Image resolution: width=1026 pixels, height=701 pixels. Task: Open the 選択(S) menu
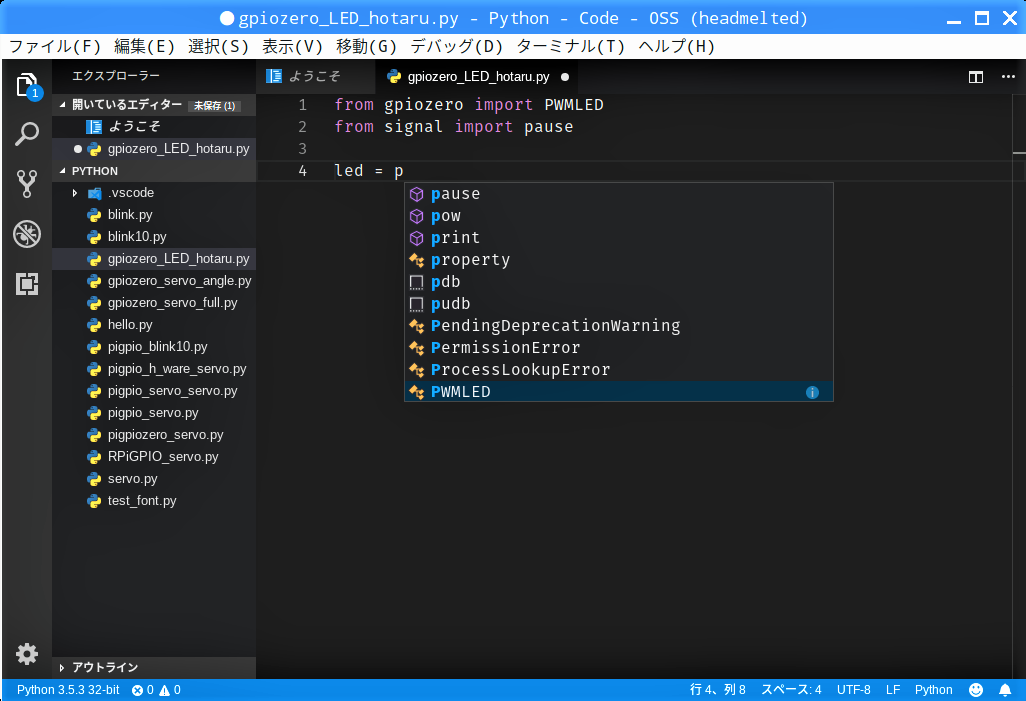219,46
